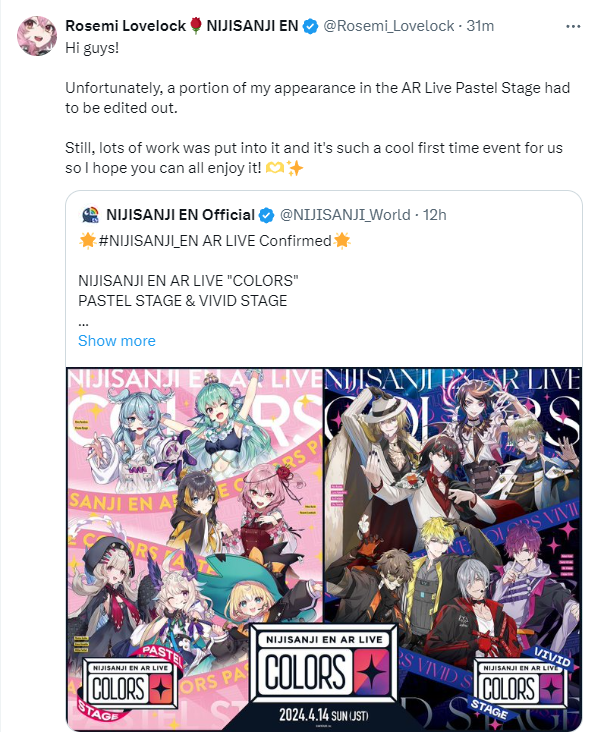This screenshot has width=599, height=732.
Task: Open Rosemi Lovelock's profile avatar
Action: coord(37,35)
